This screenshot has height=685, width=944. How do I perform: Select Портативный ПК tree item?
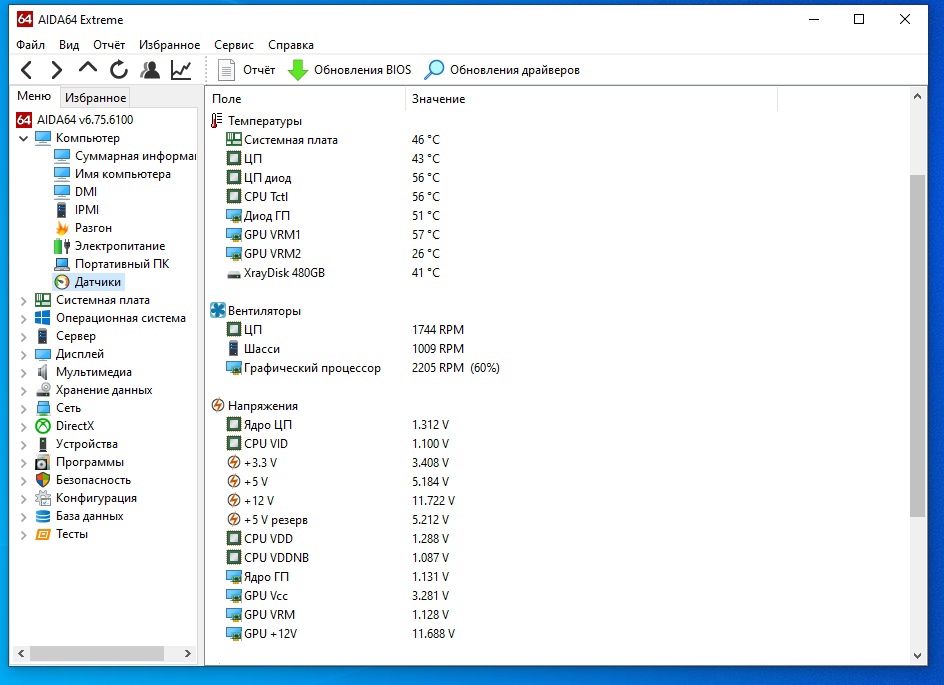coord(122,264)
